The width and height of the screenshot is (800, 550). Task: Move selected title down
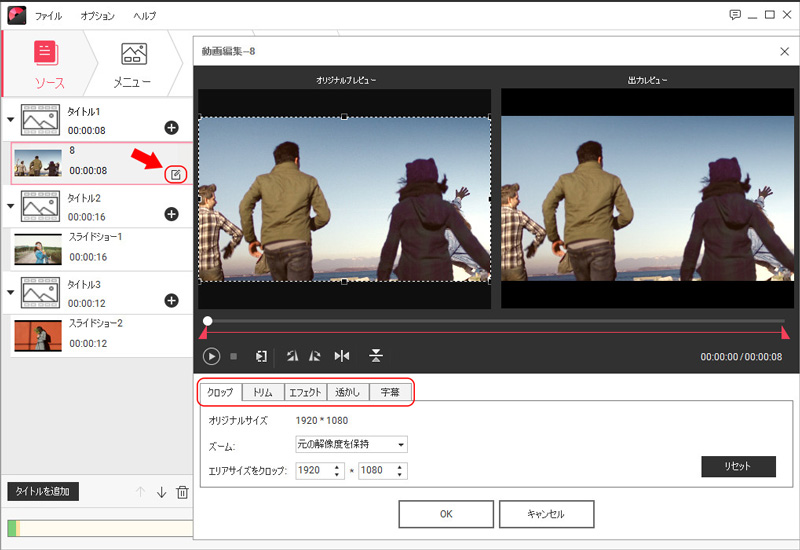[161, 492]
